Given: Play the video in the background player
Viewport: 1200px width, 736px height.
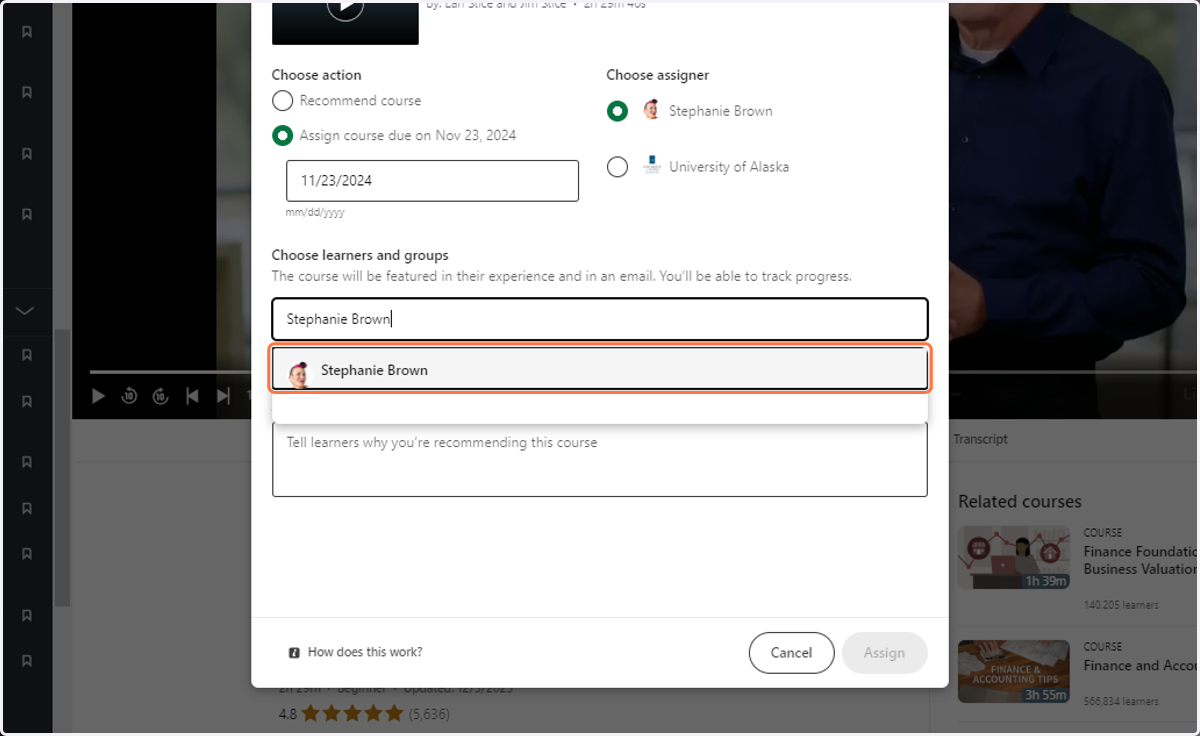Looking at the screenshot, I should pyautogui.click(x=98, y=396).
